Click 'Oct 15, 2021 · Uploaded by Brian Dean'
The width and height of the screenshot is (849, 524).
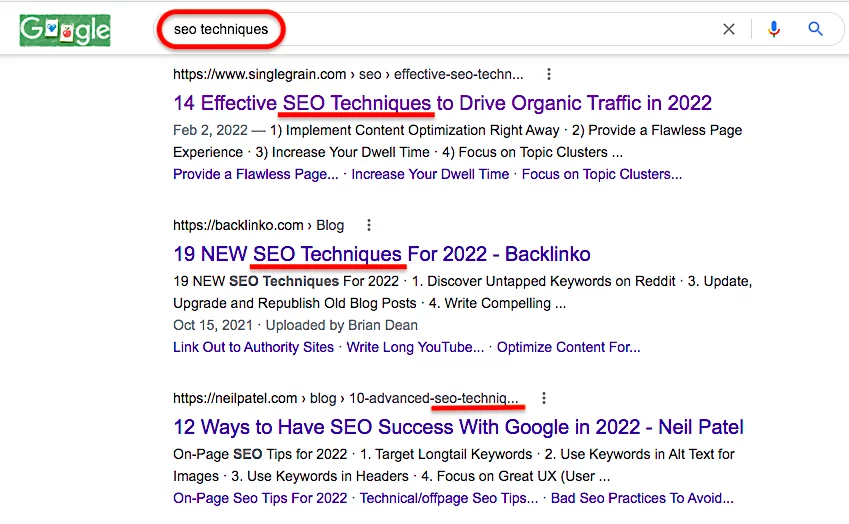coord(295,325)
